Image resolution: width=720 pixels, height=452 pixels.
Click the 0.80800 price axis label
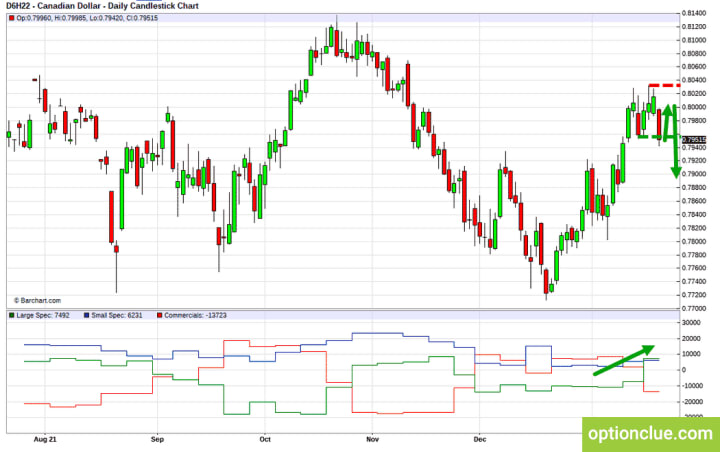694,53
